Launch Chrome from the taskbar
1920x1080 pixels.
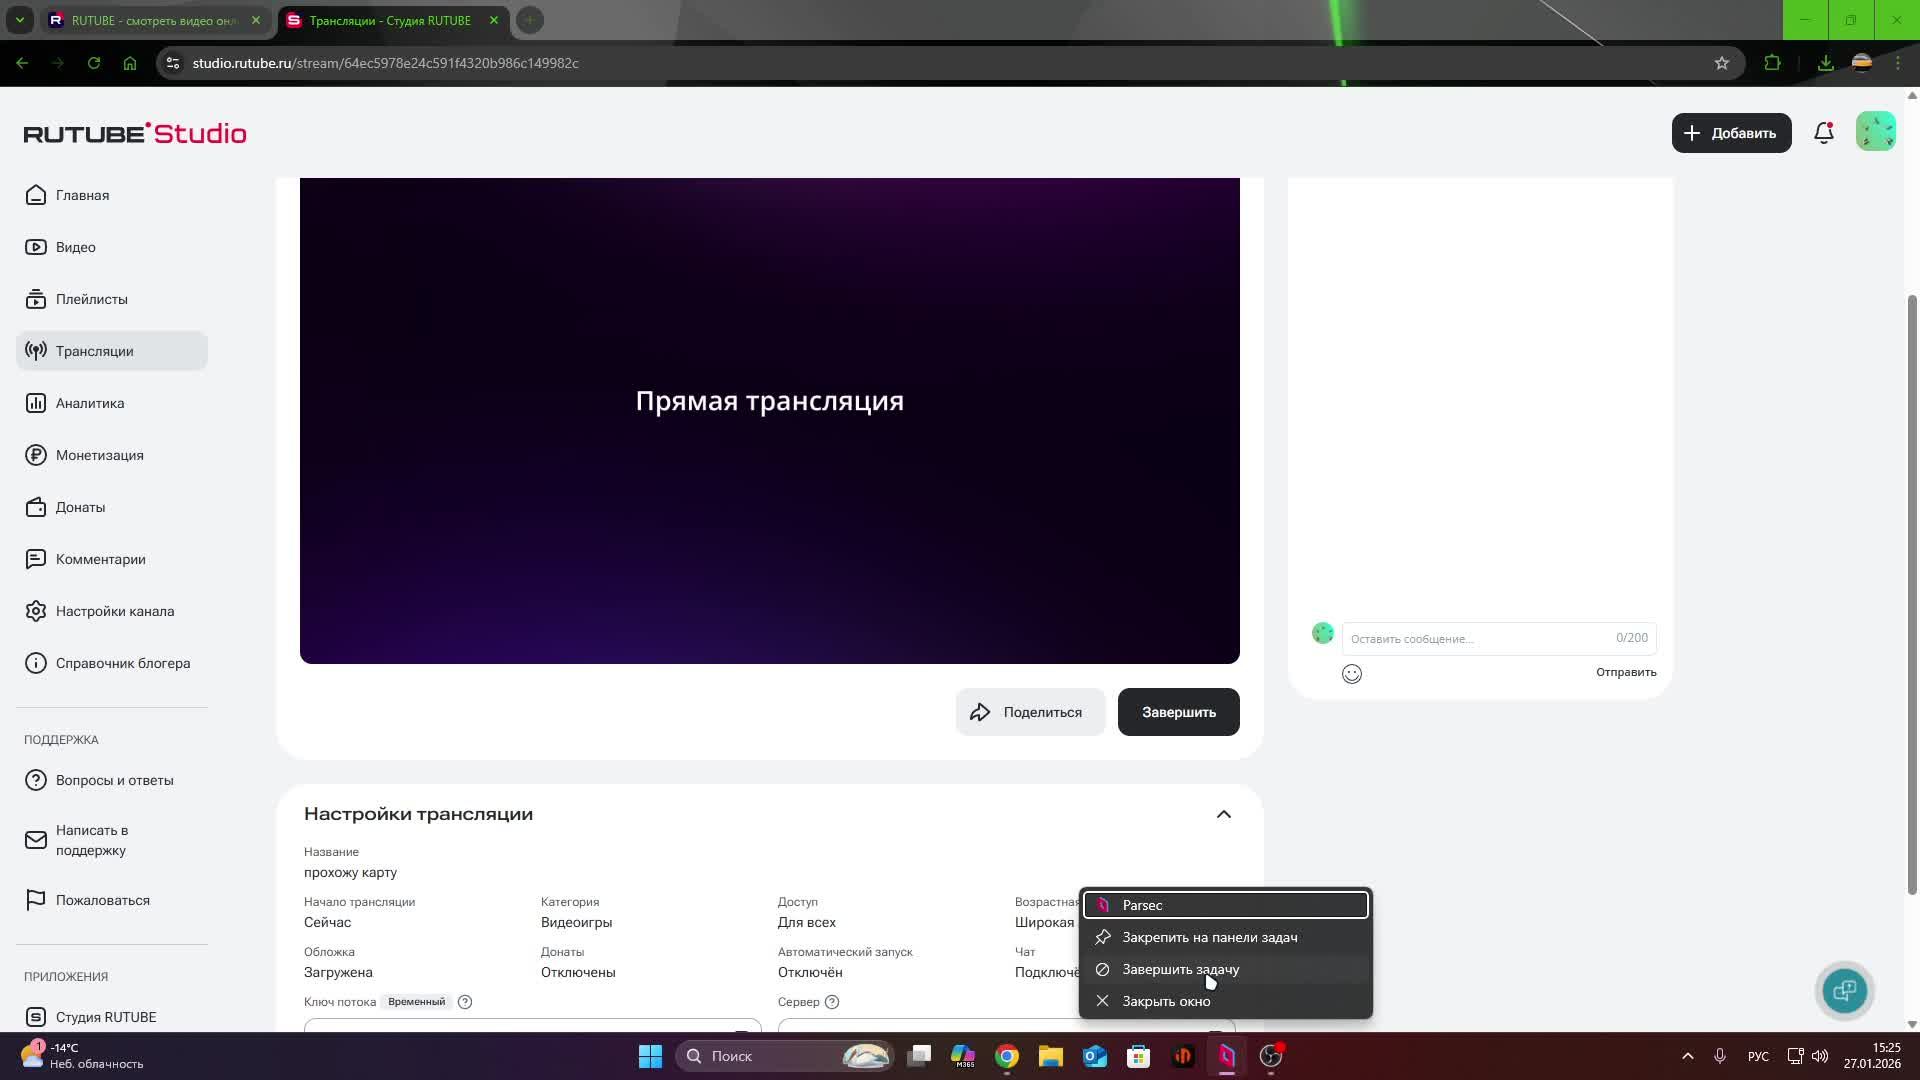[1006, 1056]
